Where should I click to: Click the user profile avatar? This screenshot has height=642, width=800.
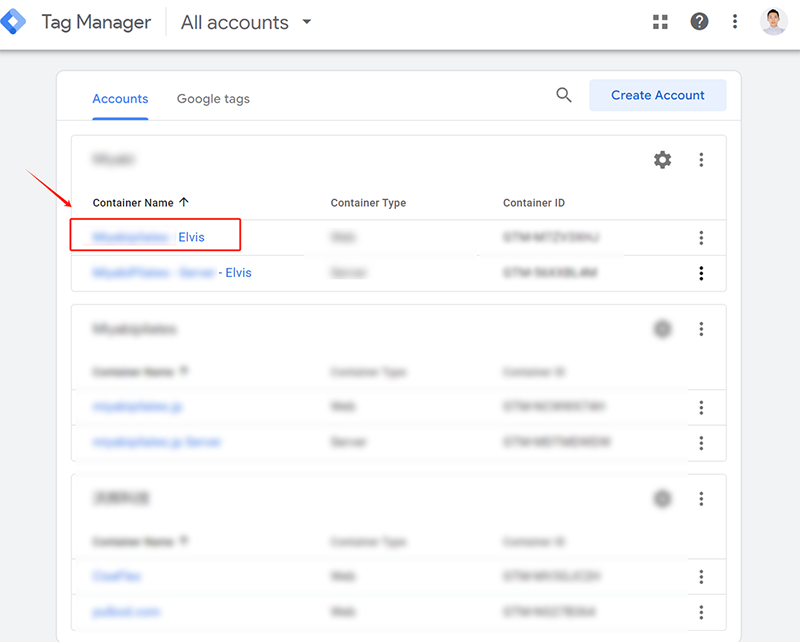(773, 22)
